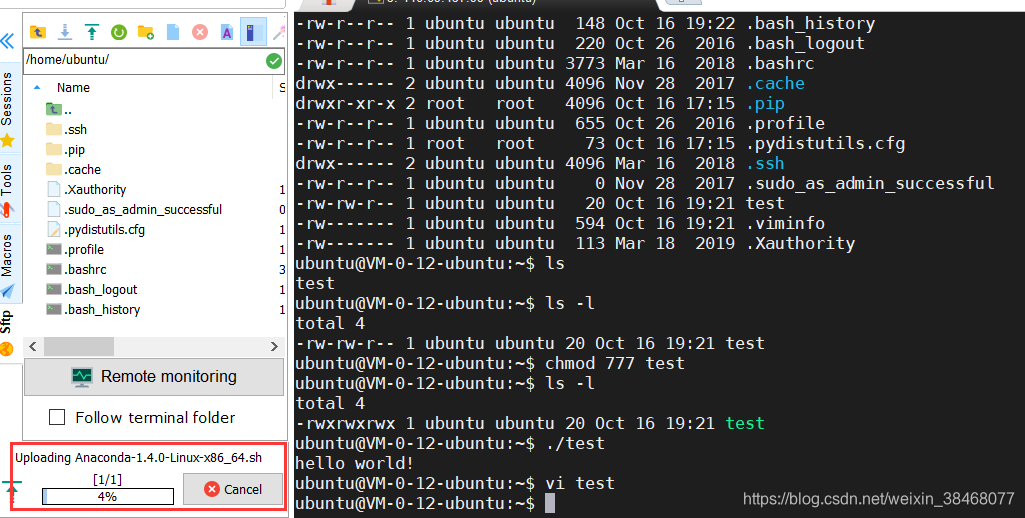The width and height of the screenshot is (1025, 518).
Task: Click the download selected files icon
Action: click(65, 31)
